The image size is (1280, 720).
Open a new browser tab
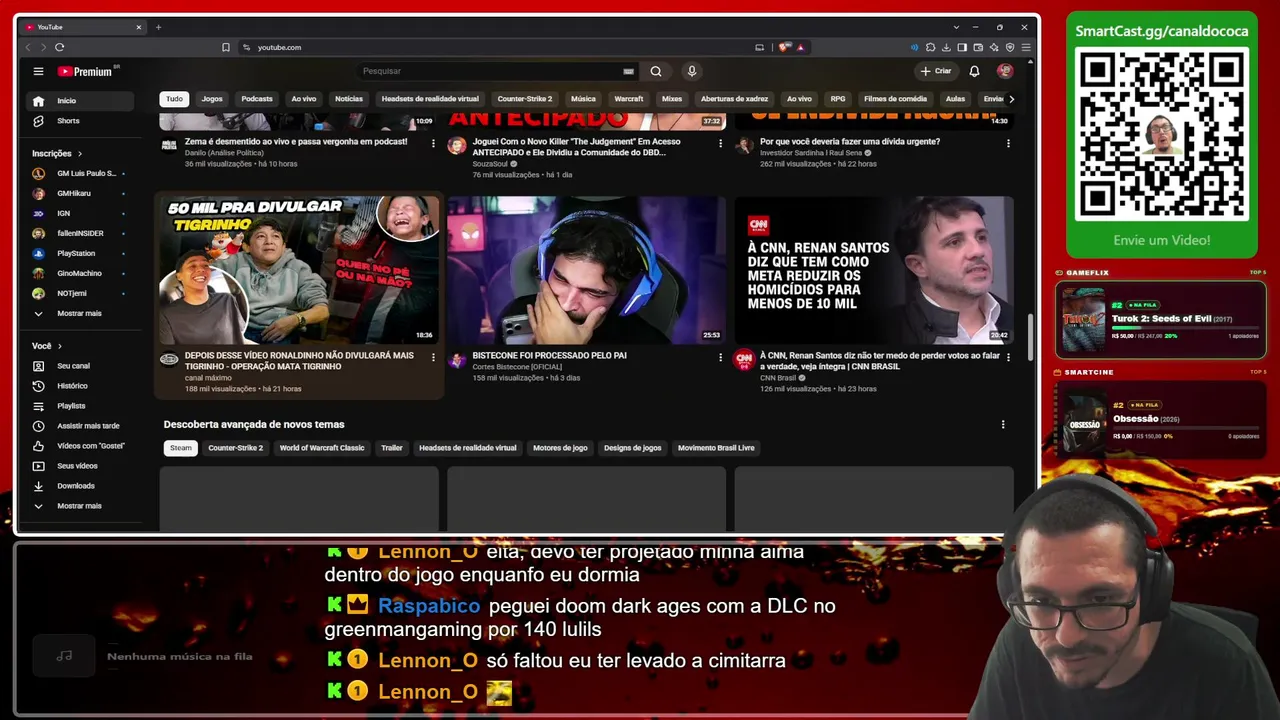(158, 27)
